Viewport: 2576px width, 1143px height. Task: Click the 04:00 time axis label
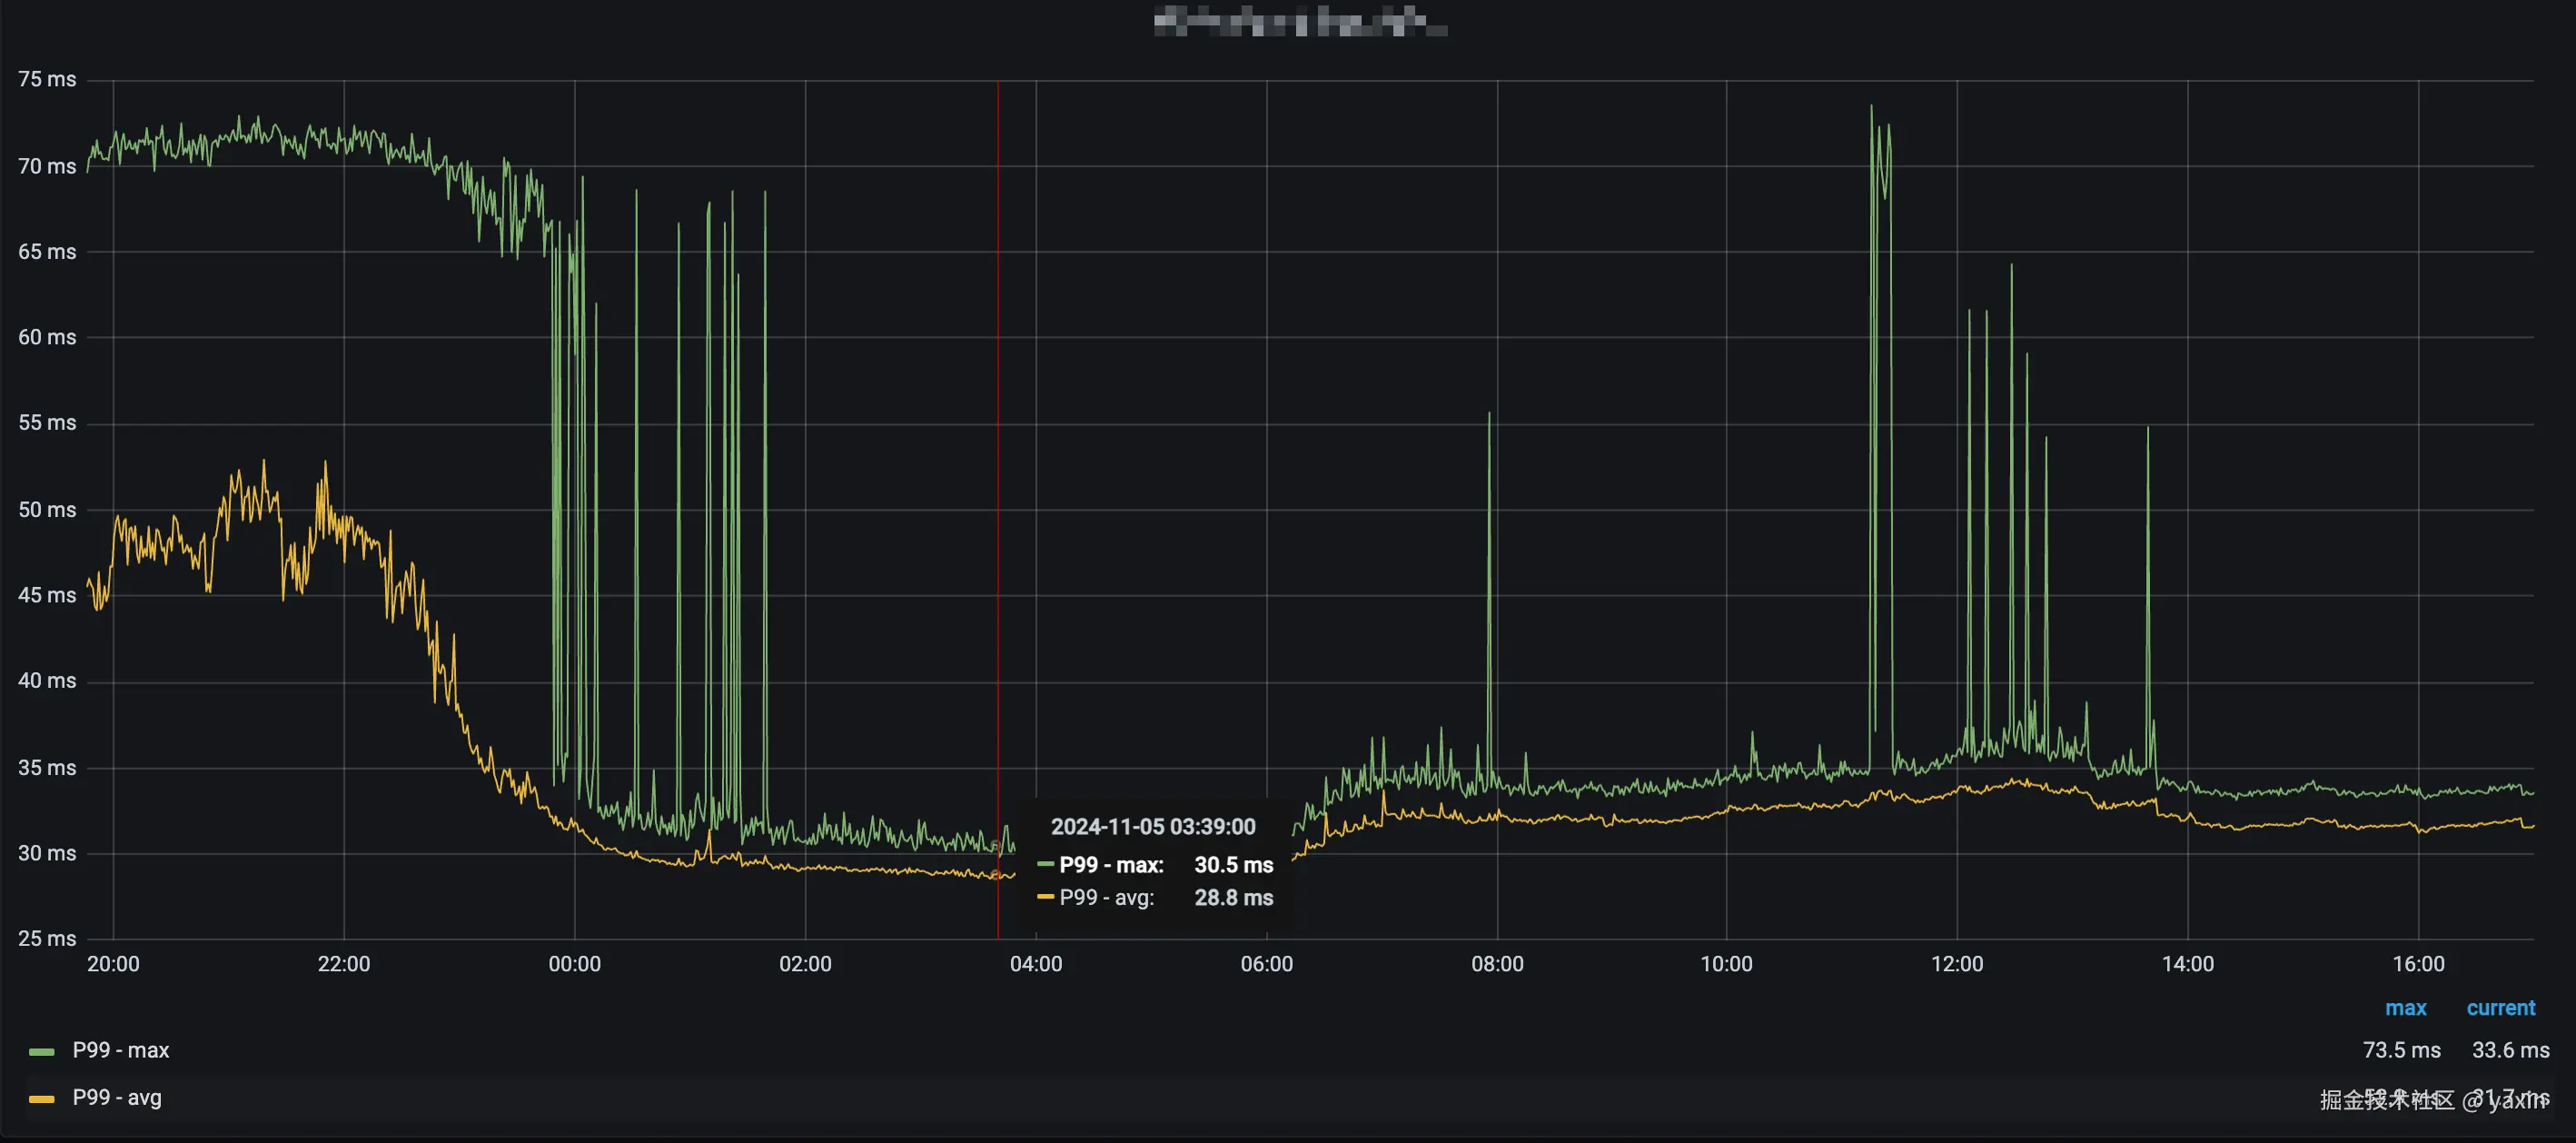tap(1036, 964)
